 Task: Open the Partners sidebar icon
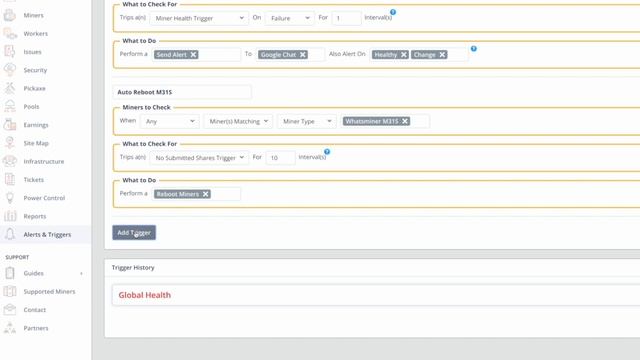9,328
